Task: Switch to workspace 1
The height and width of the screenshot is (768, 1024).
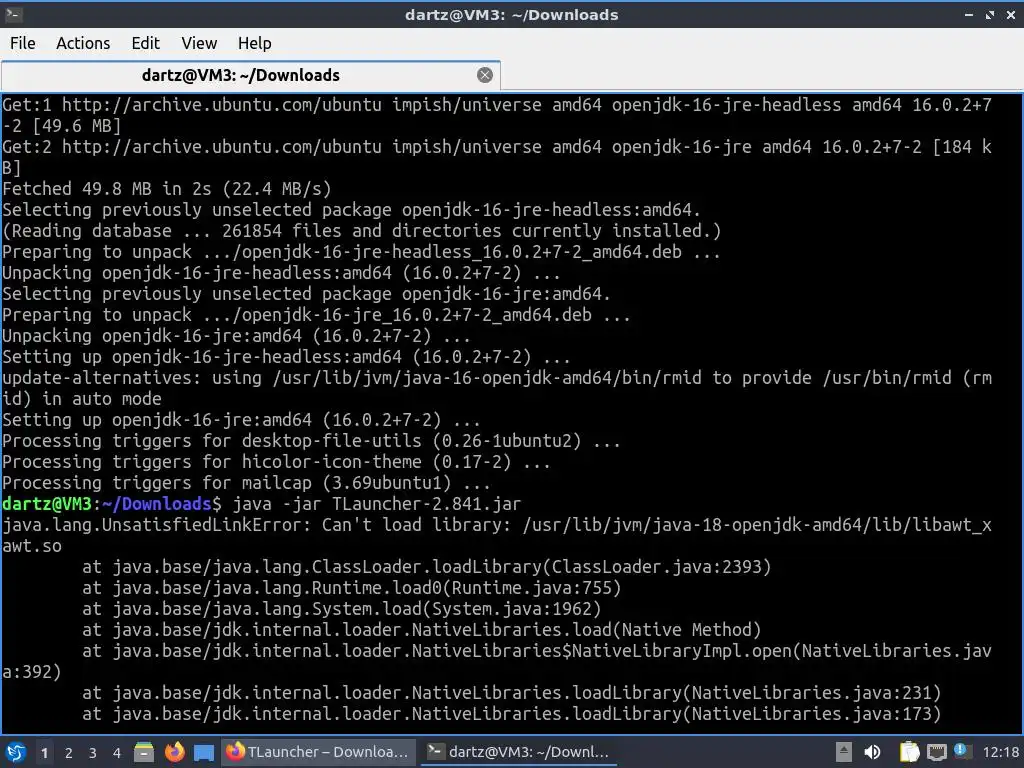Action: (44, 753)
